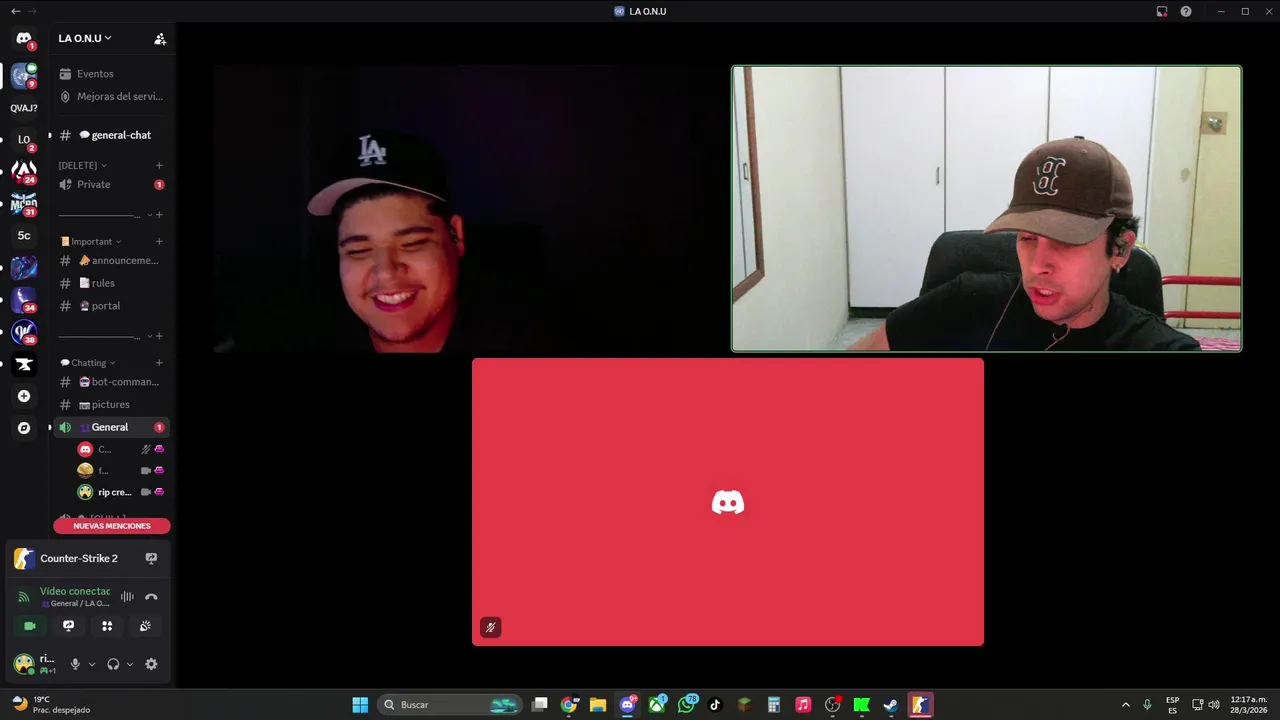Focus the speaking user's green-bordered video tile

coord(987,209)
